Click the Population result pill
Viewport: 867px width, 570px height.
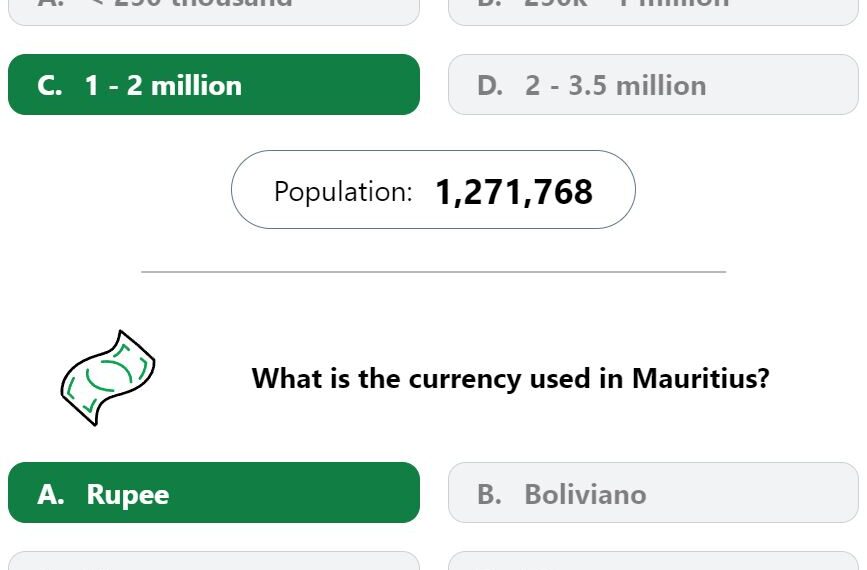click(x=433, y=190)
